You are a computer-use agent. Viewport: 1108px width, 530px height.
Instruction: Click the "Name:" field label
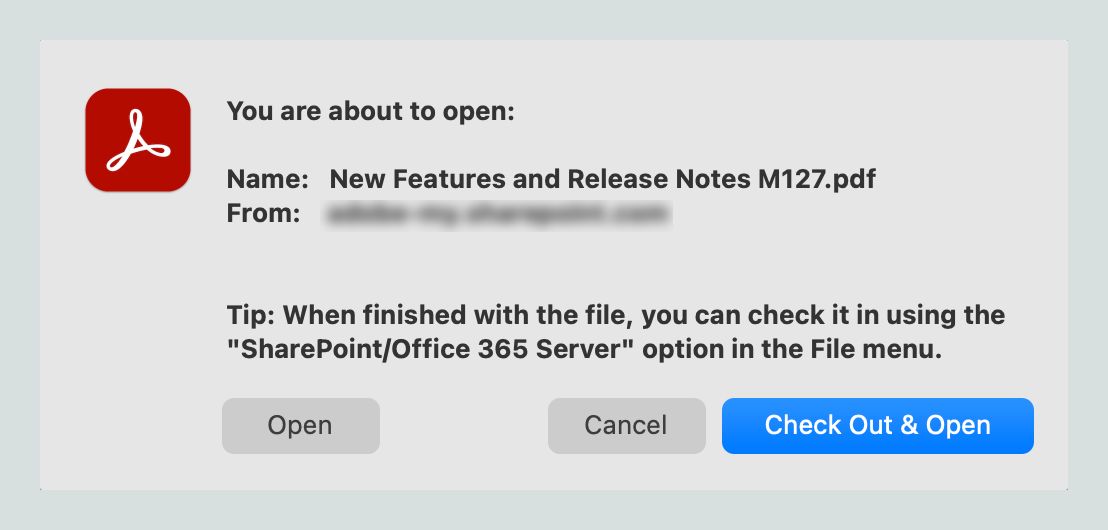click(x=267, y=180)
